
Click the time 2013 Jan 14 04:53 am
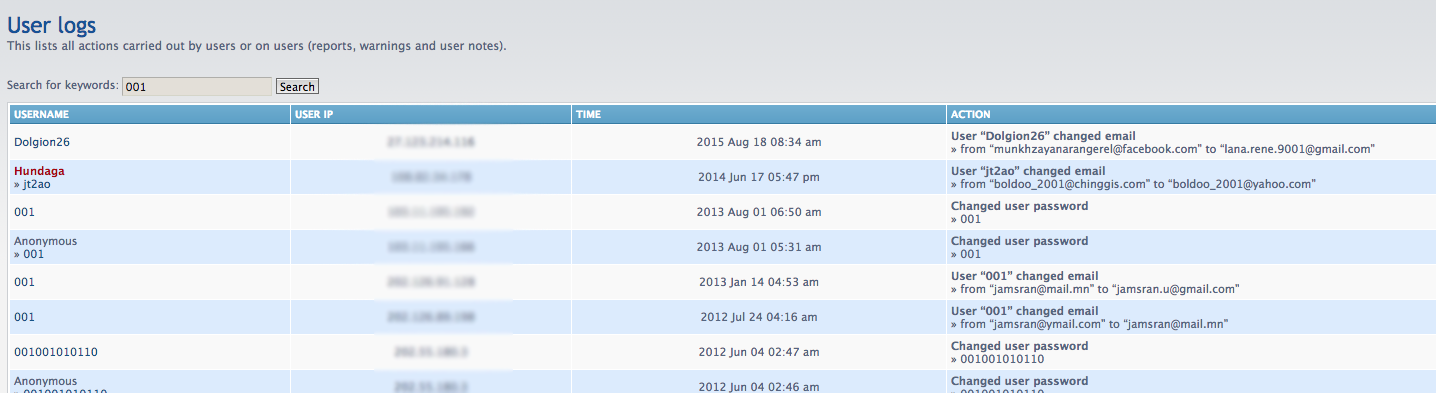[x=759, y=282]
